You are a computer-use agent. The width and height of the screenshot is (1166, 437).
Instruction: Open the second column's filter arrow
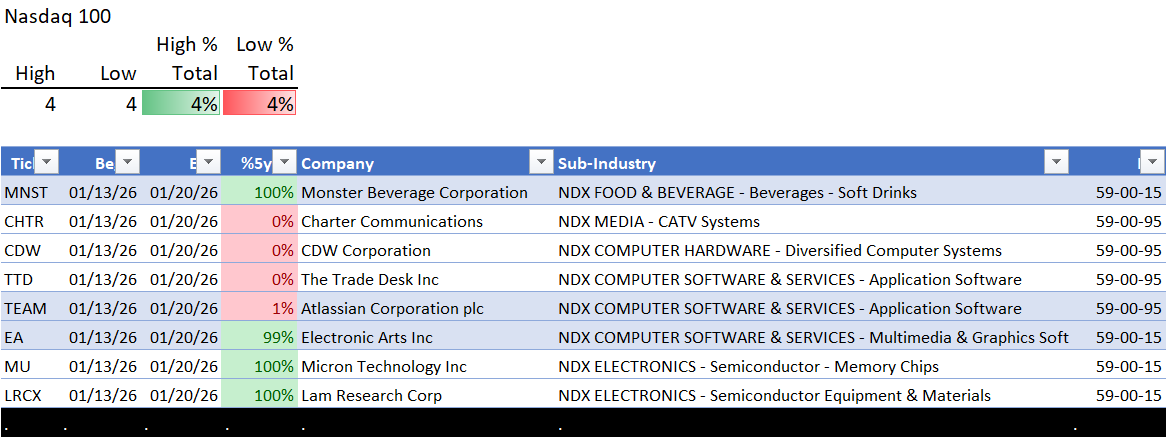128,163
